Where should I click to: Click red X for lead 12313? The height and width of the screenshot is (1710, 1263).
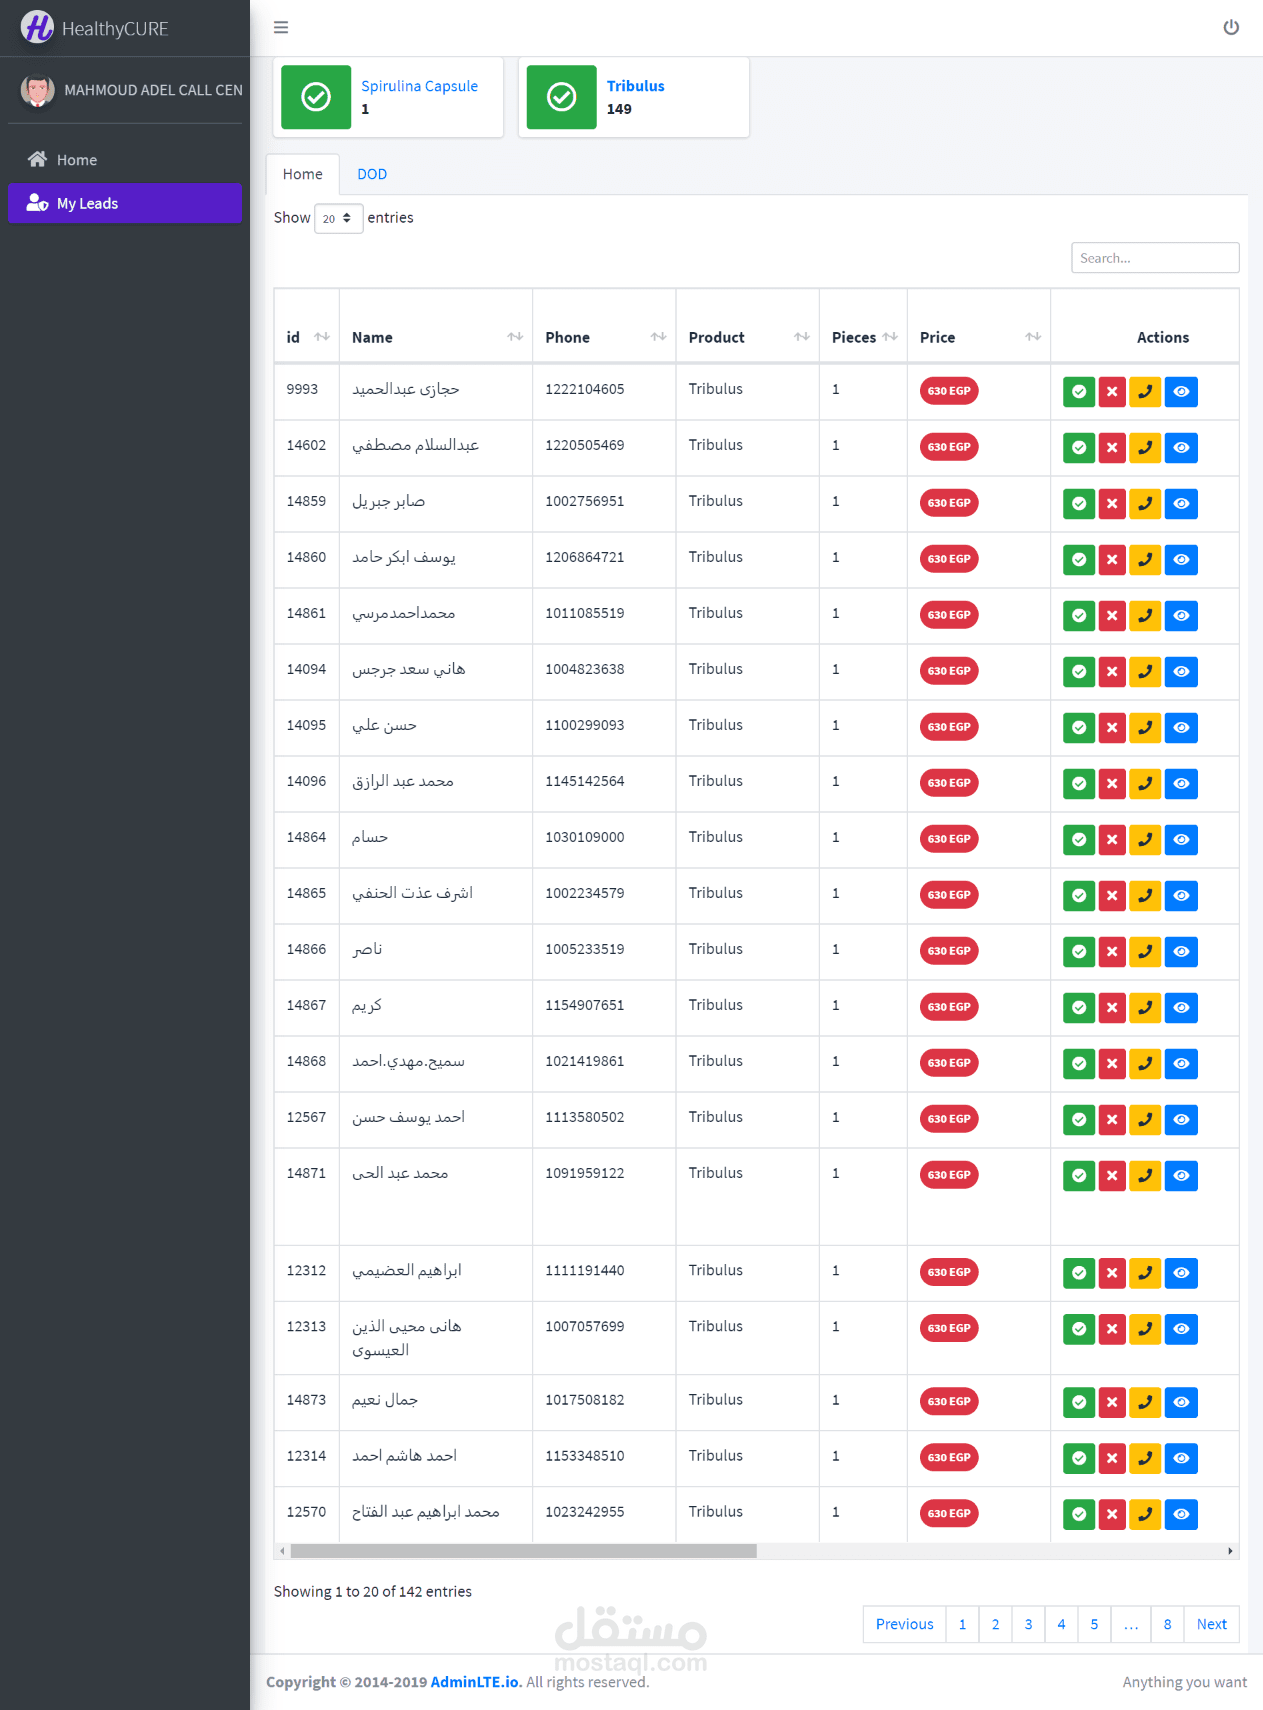click(x=1112, y=1328)
